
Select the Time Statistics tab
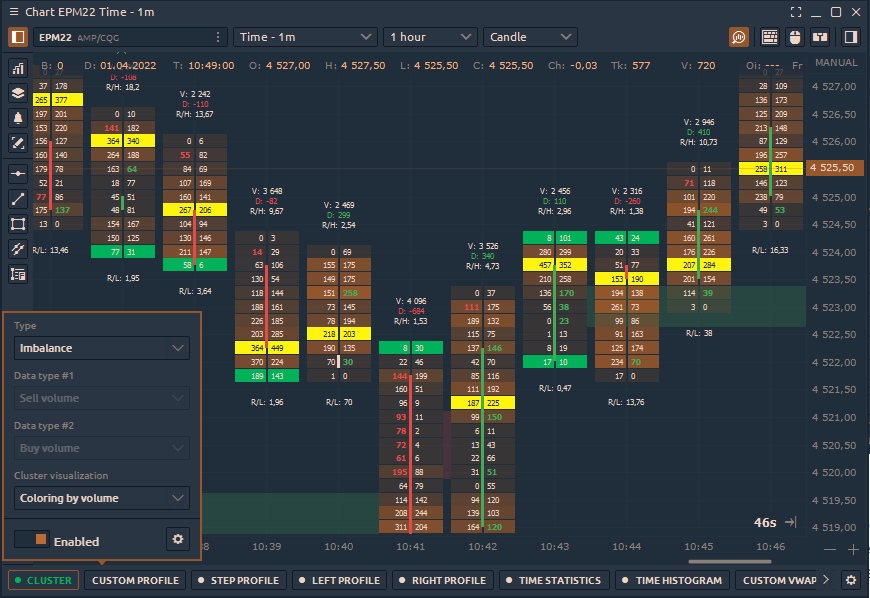pos(553,580)
